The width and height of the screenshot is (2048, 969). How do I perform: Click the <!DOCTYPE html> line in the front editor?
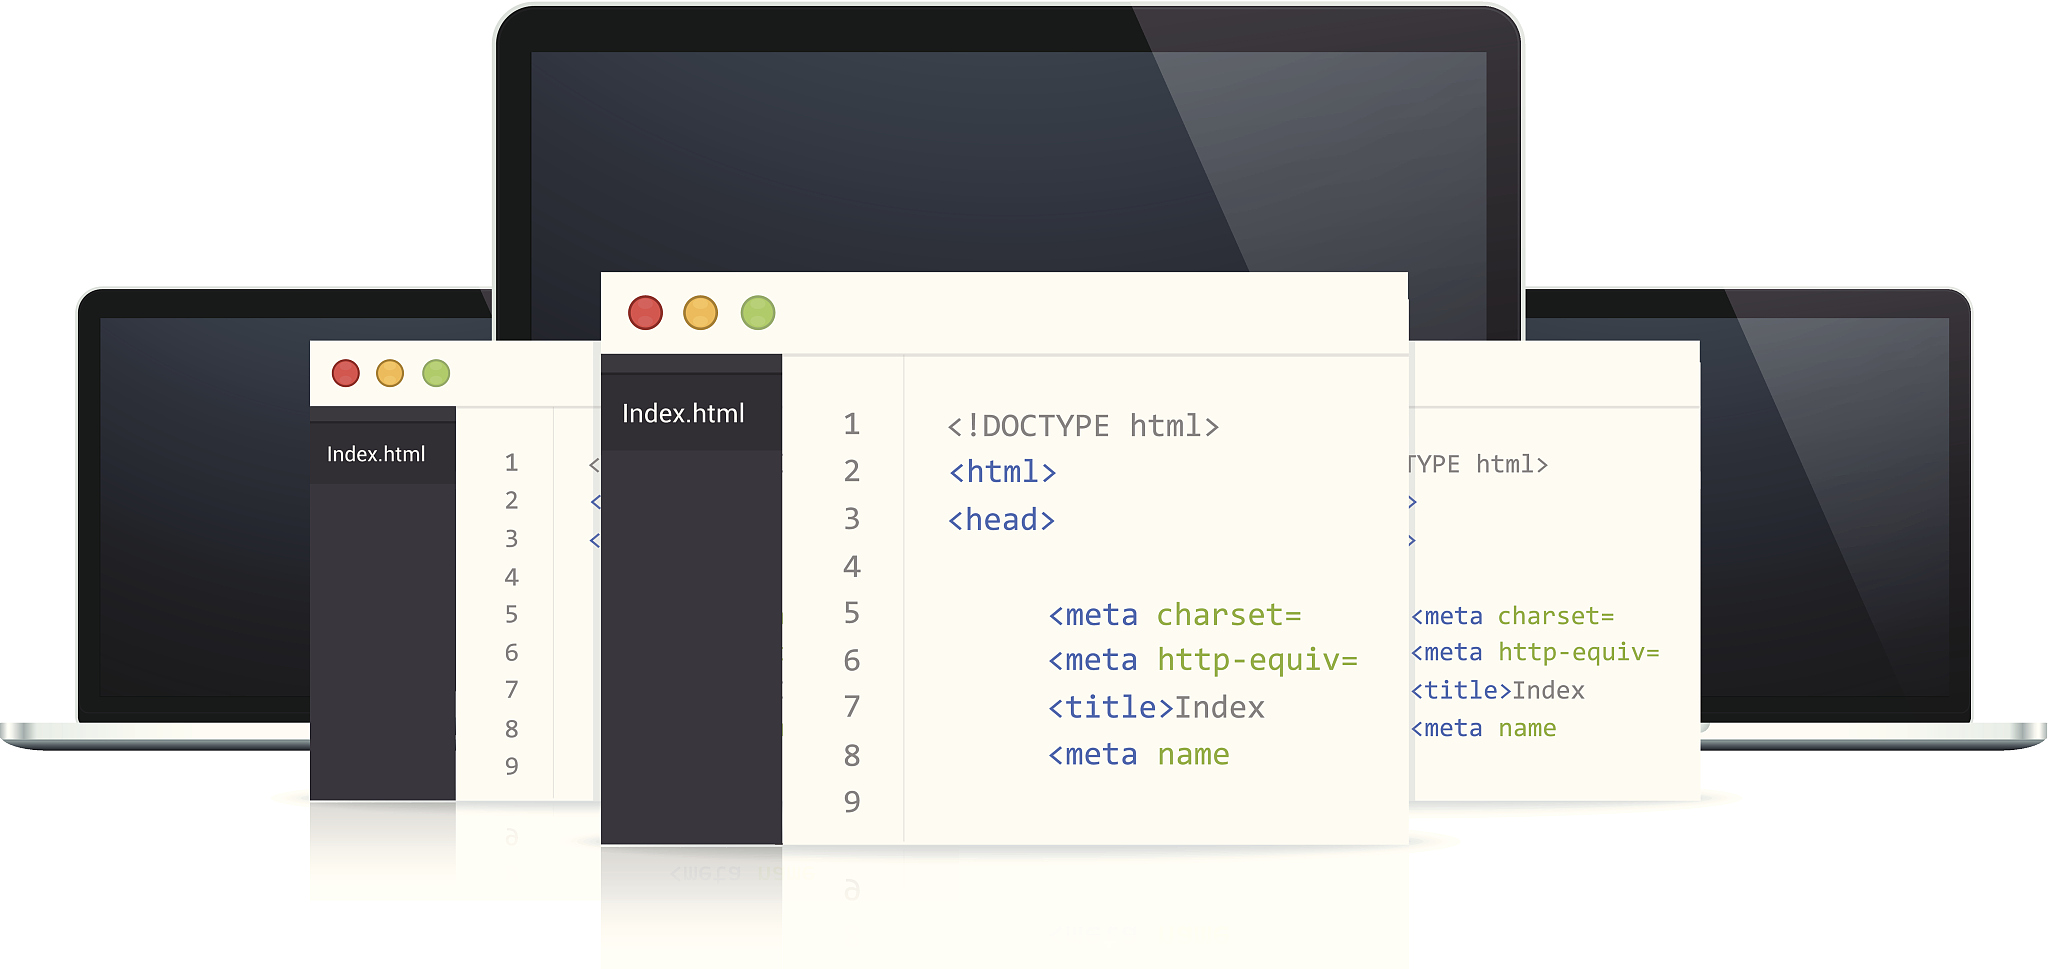(1083, 426)
